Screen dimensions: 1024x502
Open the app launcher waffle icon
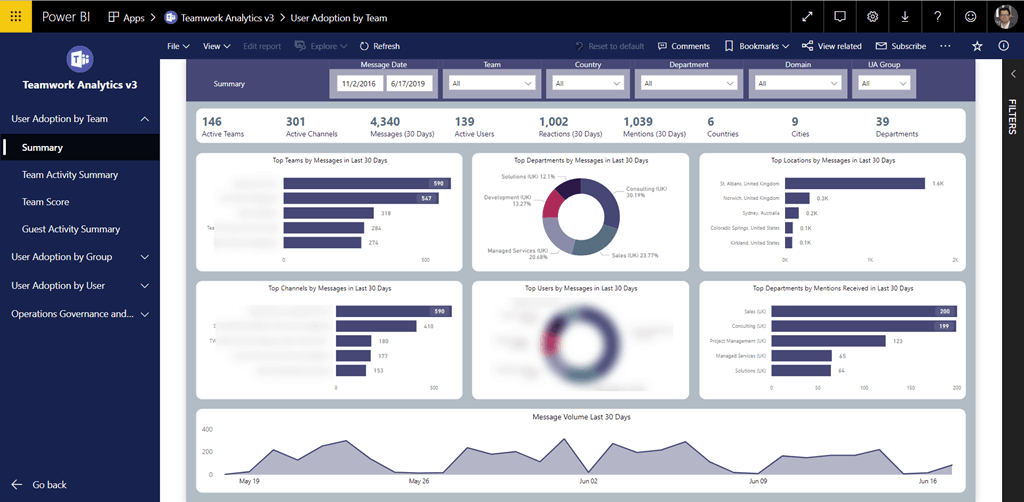[15, 17]
